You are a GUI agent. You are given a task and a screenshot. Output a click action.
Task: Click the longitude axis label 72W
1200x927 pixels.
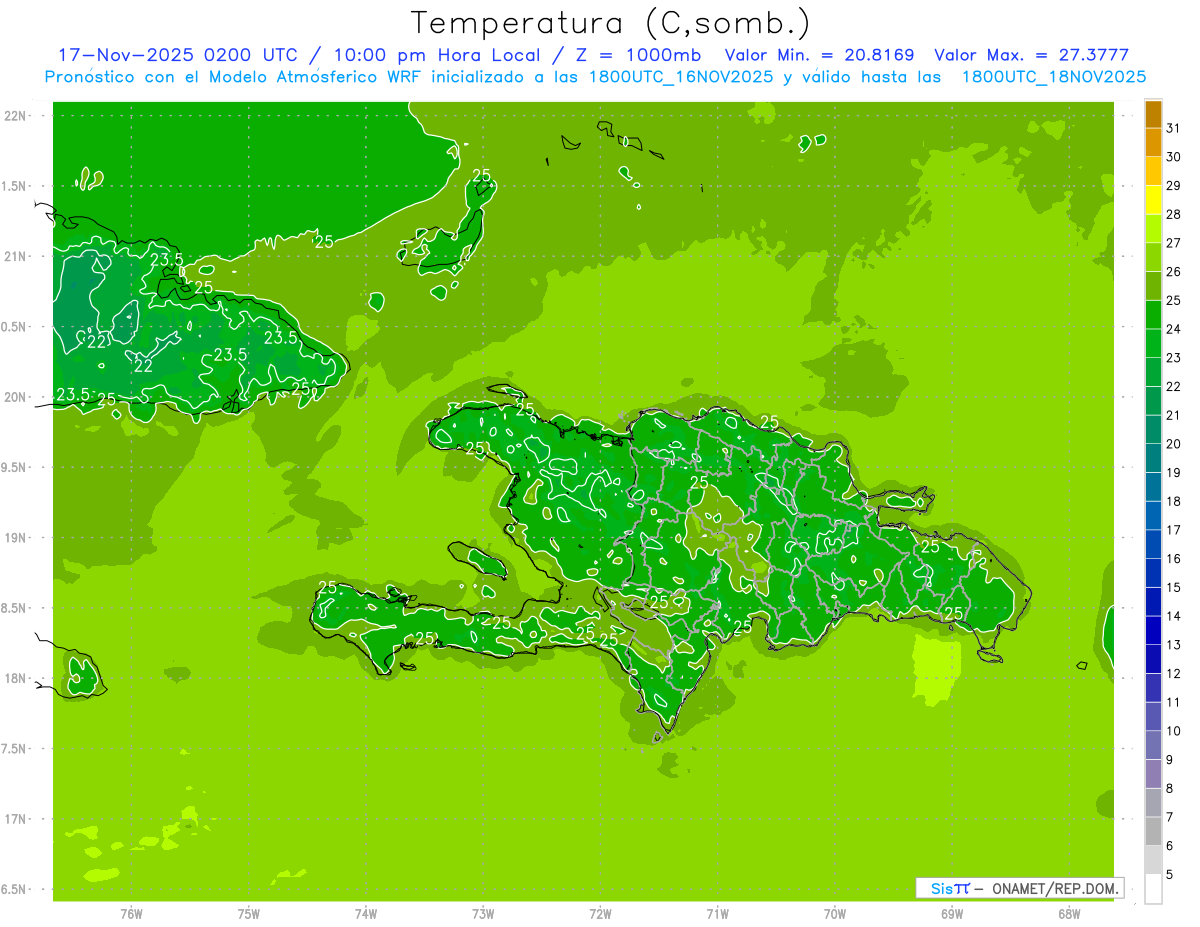600,914
